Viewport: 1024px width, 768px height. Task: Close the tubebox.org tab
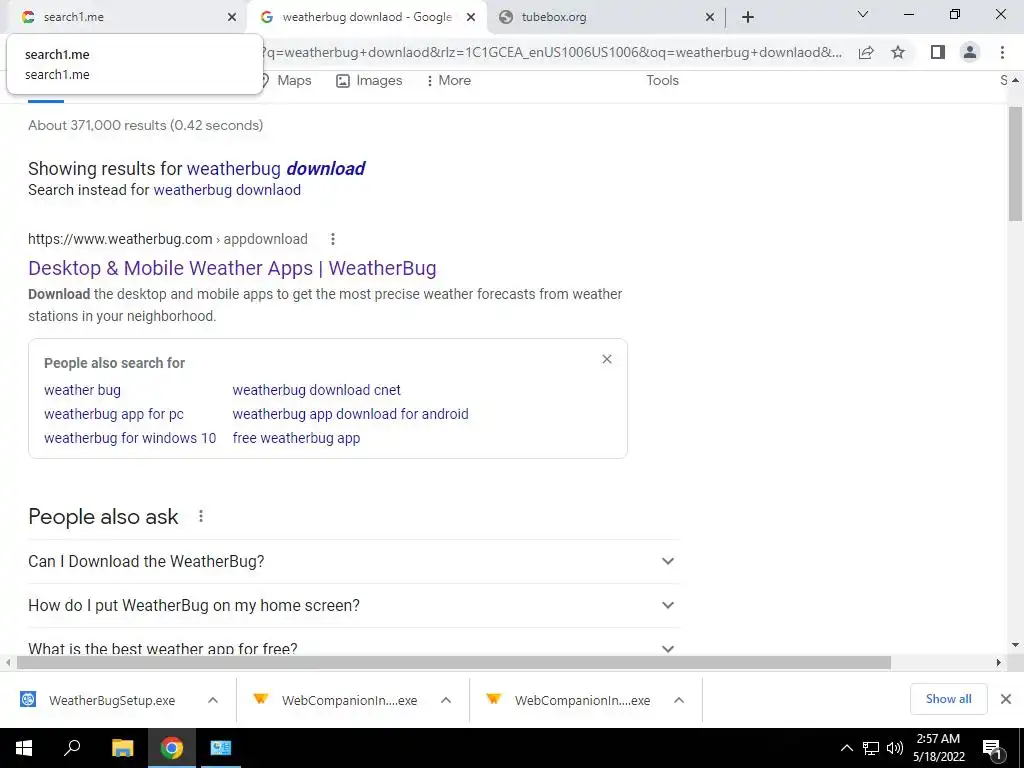pos(710,17)
